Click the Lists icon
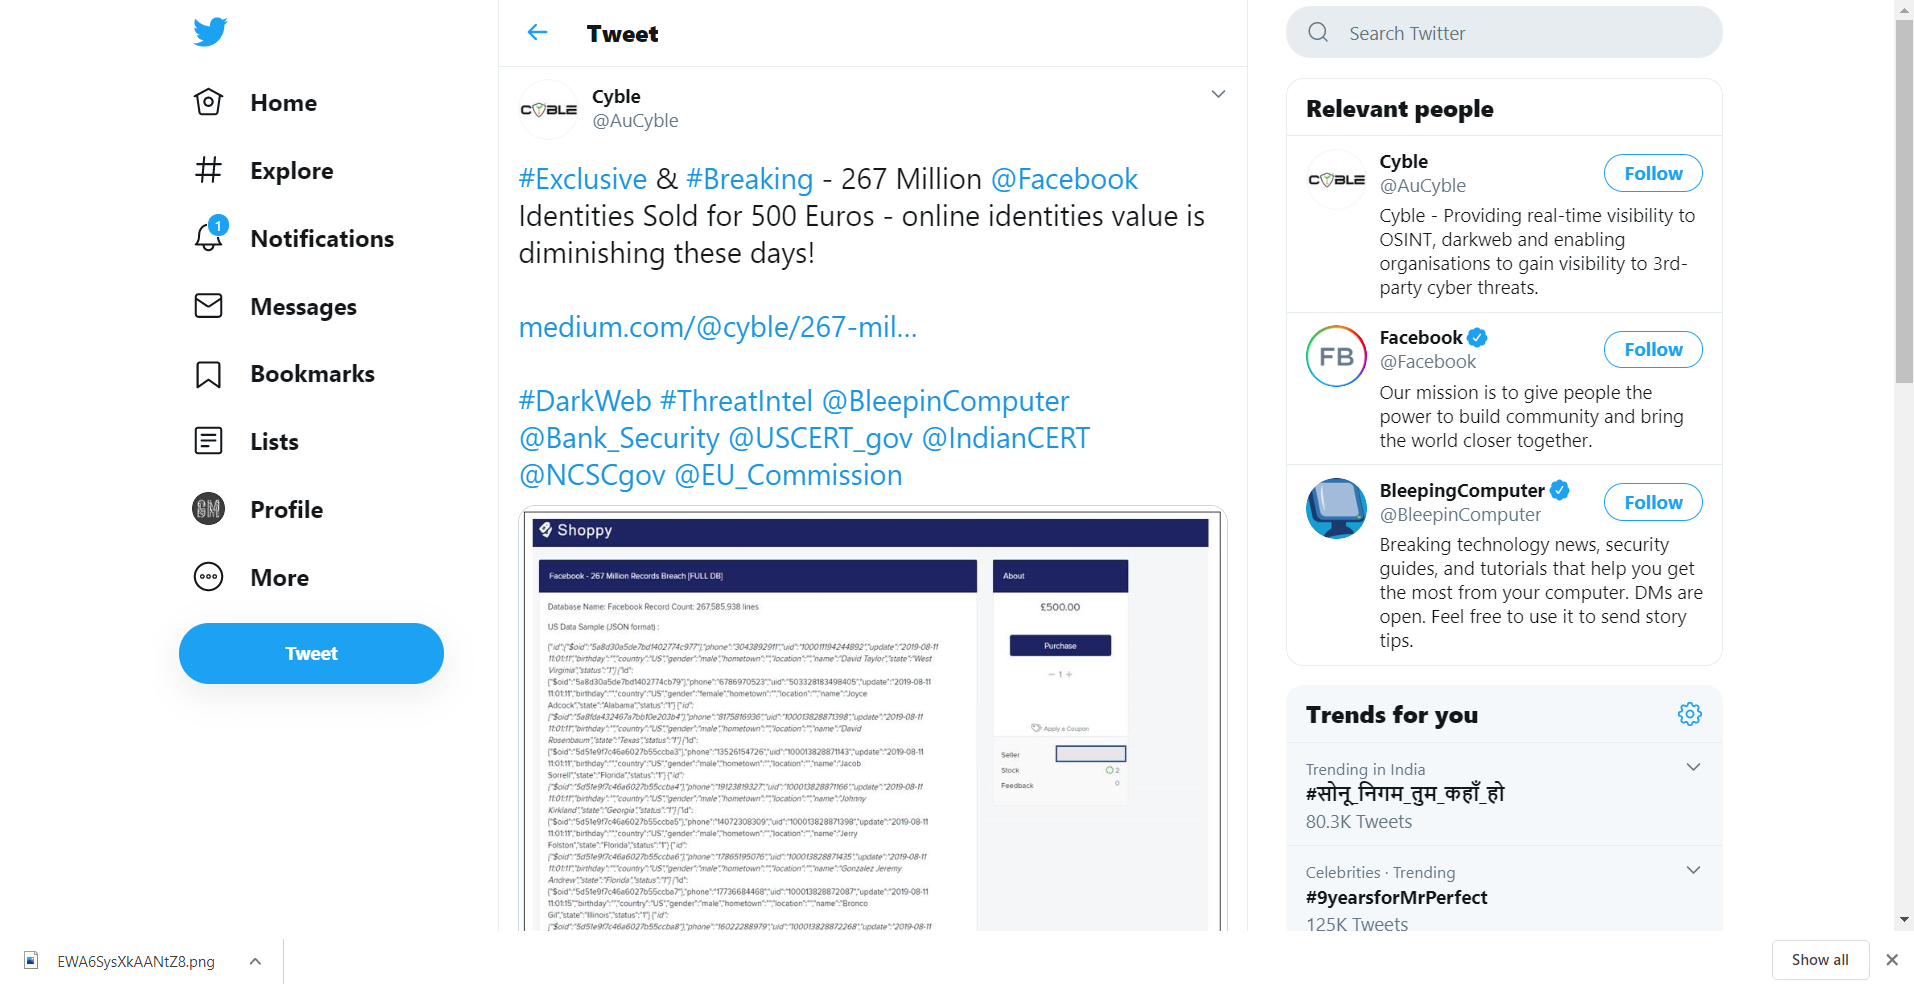 click(x=209, y=441)
